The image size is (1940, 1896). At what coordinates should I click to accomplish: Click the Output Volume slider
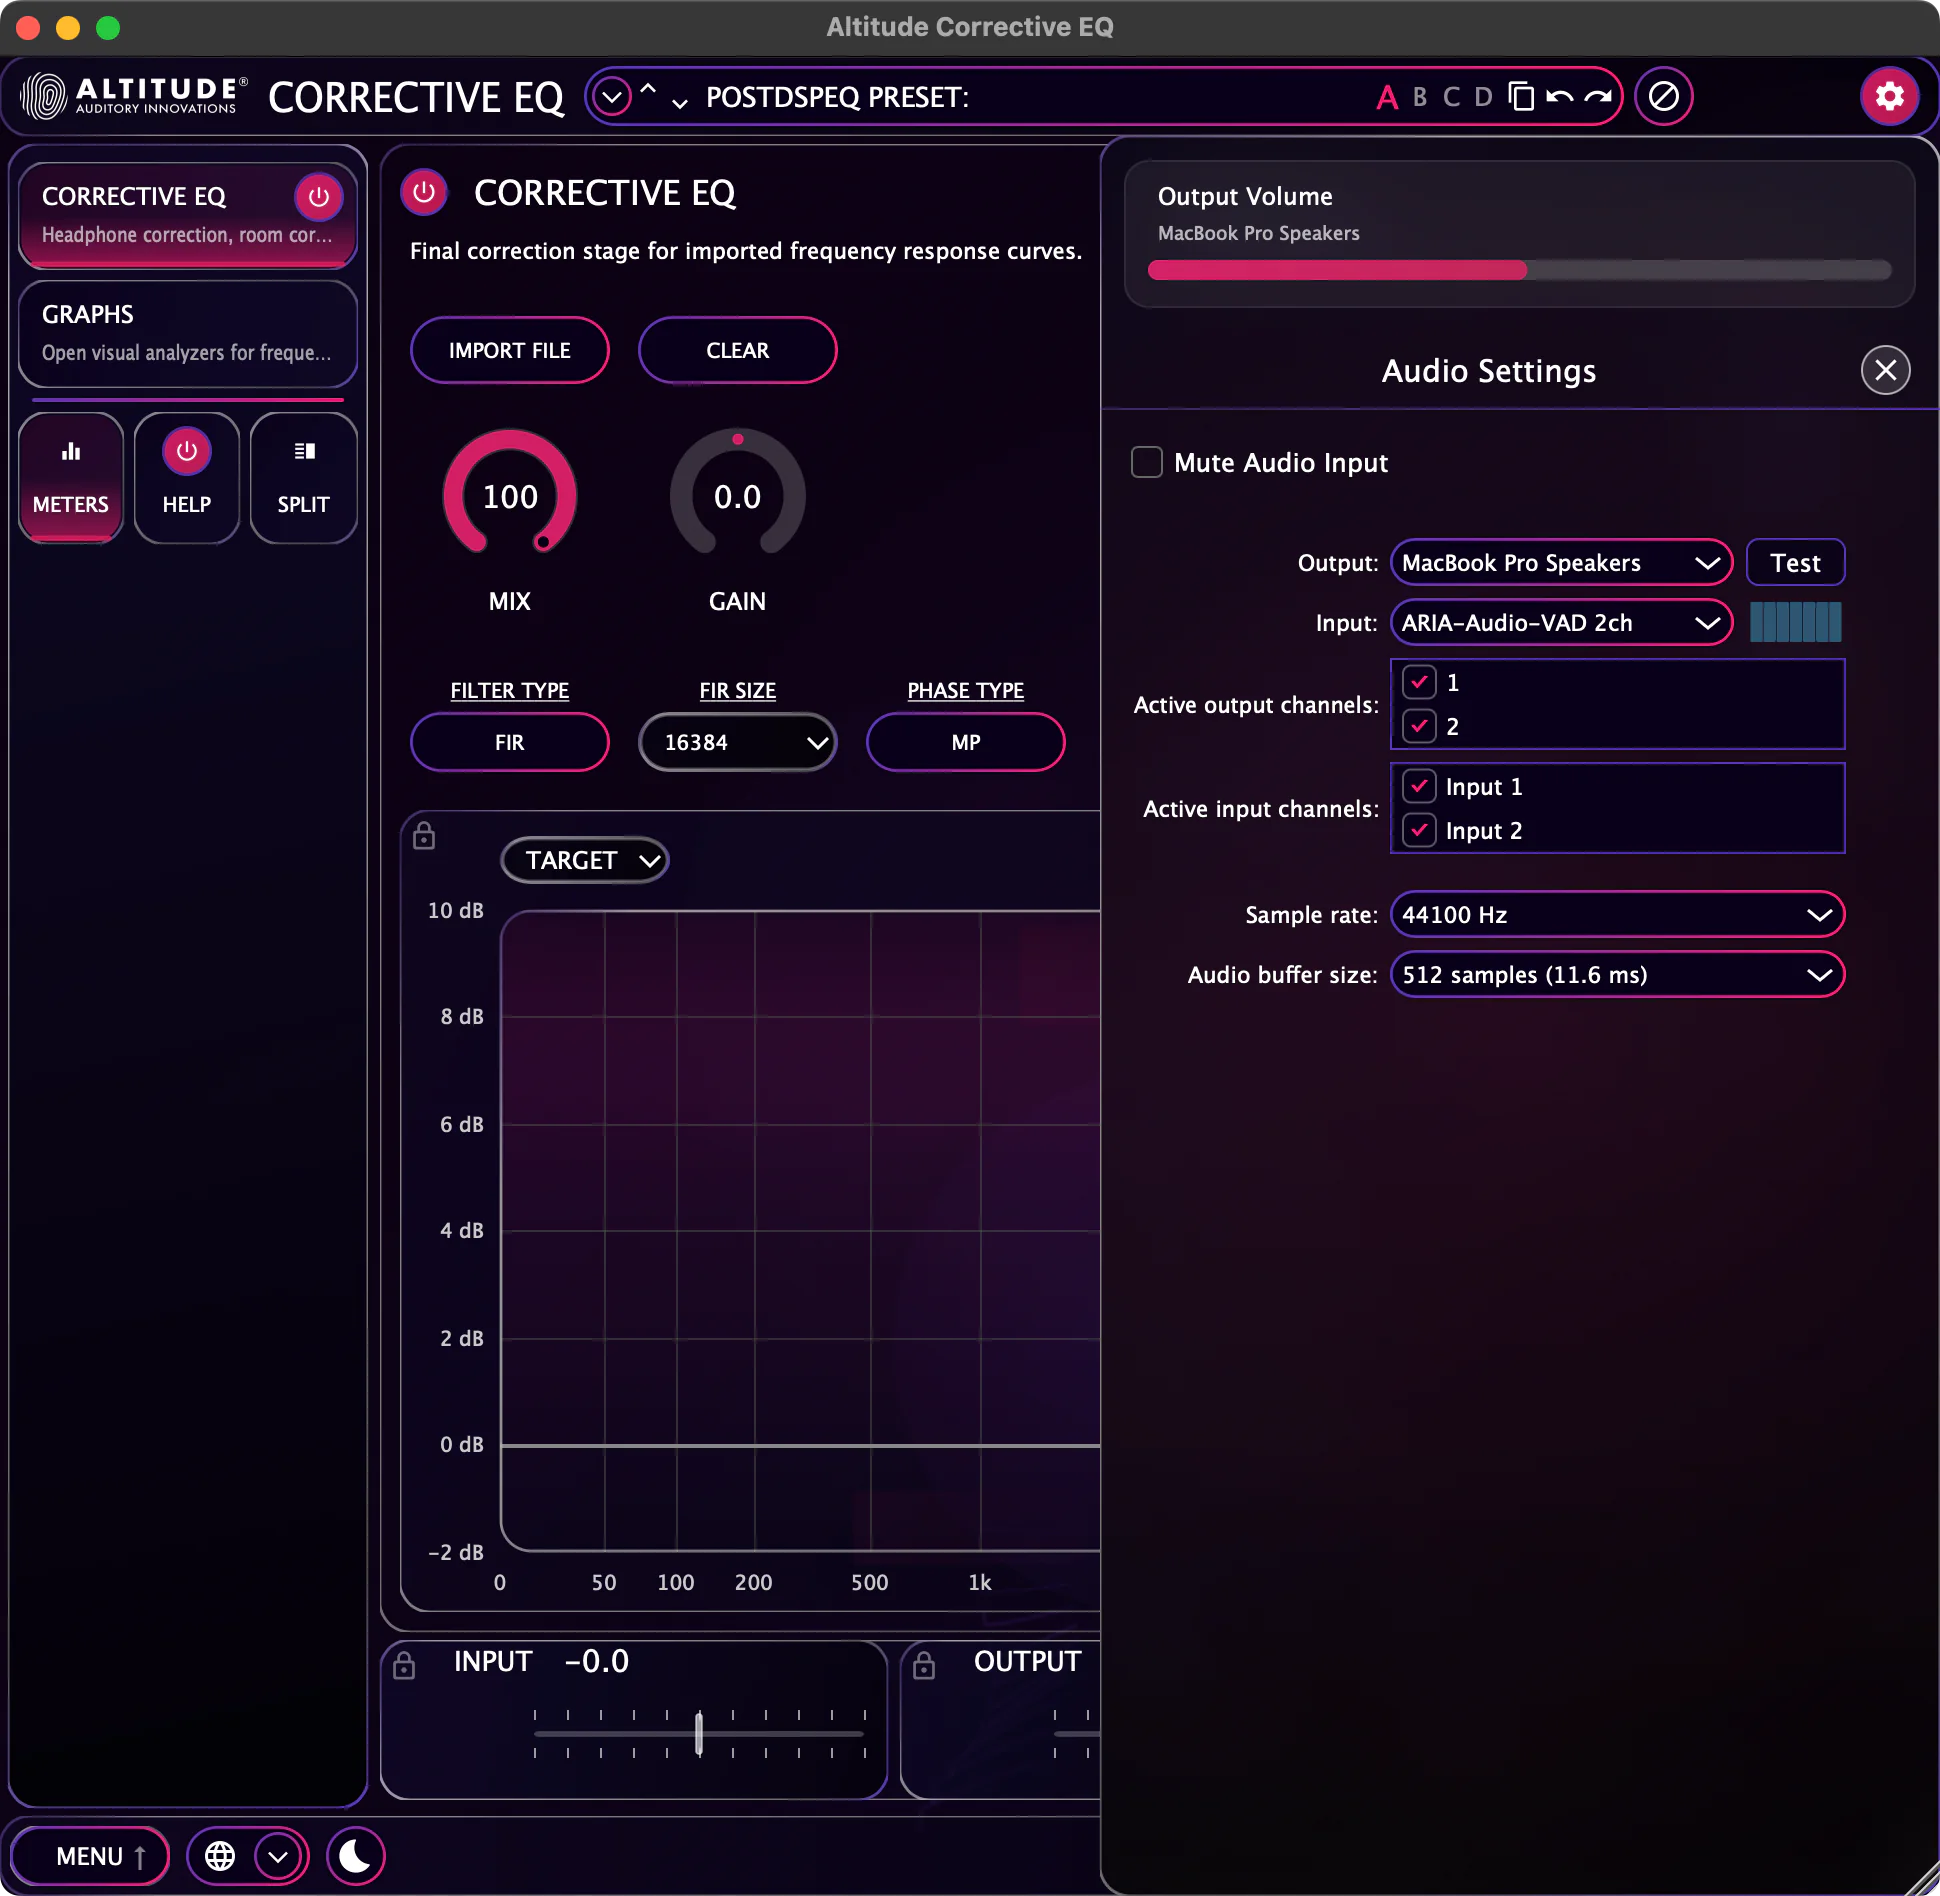1520,270
